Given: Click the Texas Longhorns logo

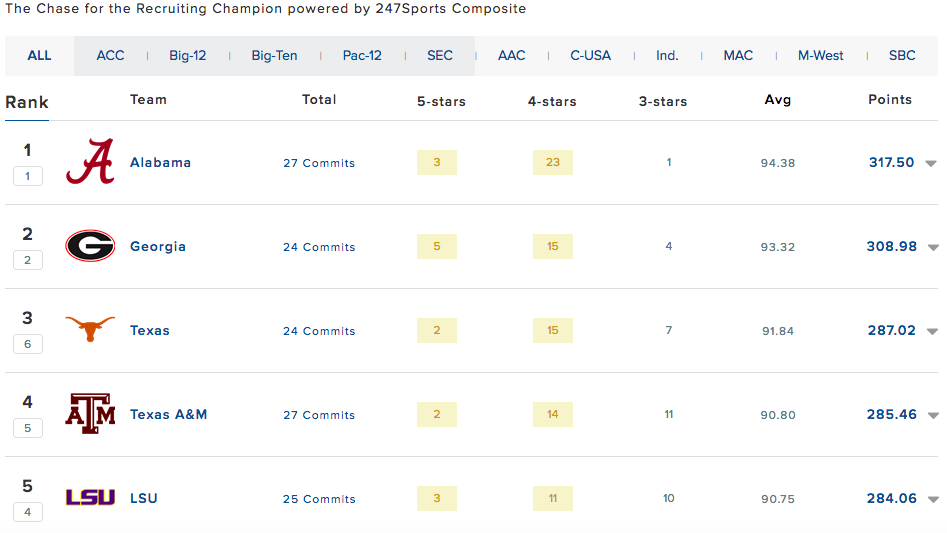Looking at the screenshot, I should [x=90, y=329].
